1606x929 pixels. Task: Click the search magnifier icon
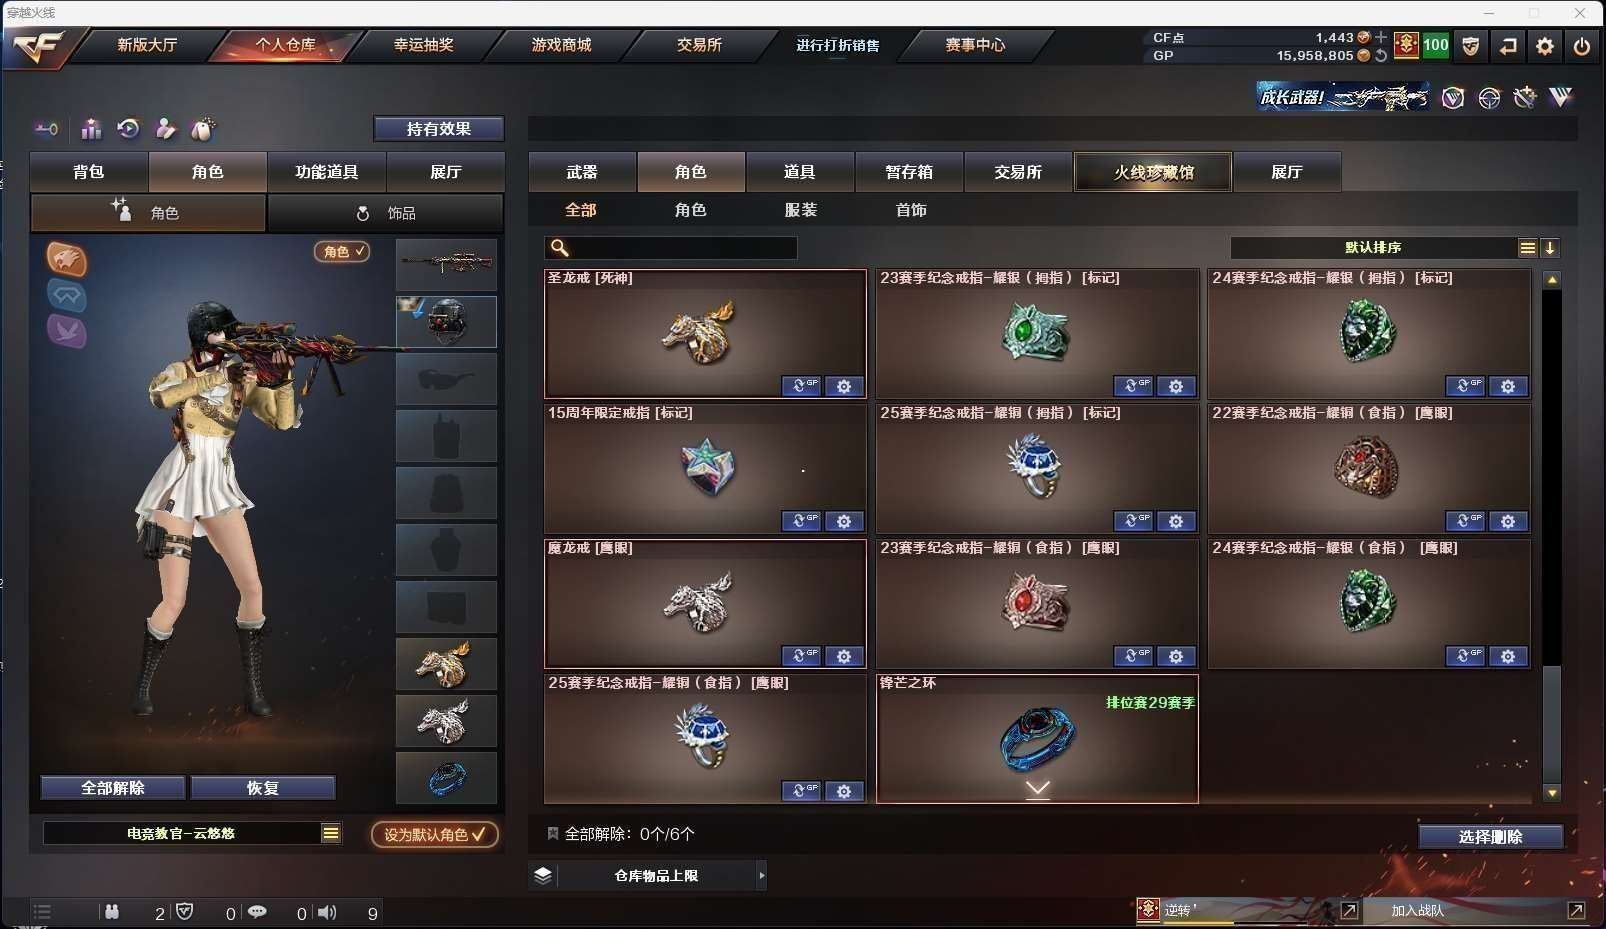click(x=560, y=248)
